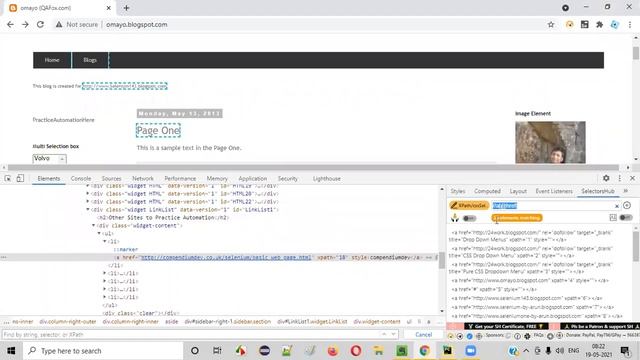This screenshot has height=360, width=640.
Task: Toggle the left SelectorsHub on/off switch
Action: [x=469, y=218]
